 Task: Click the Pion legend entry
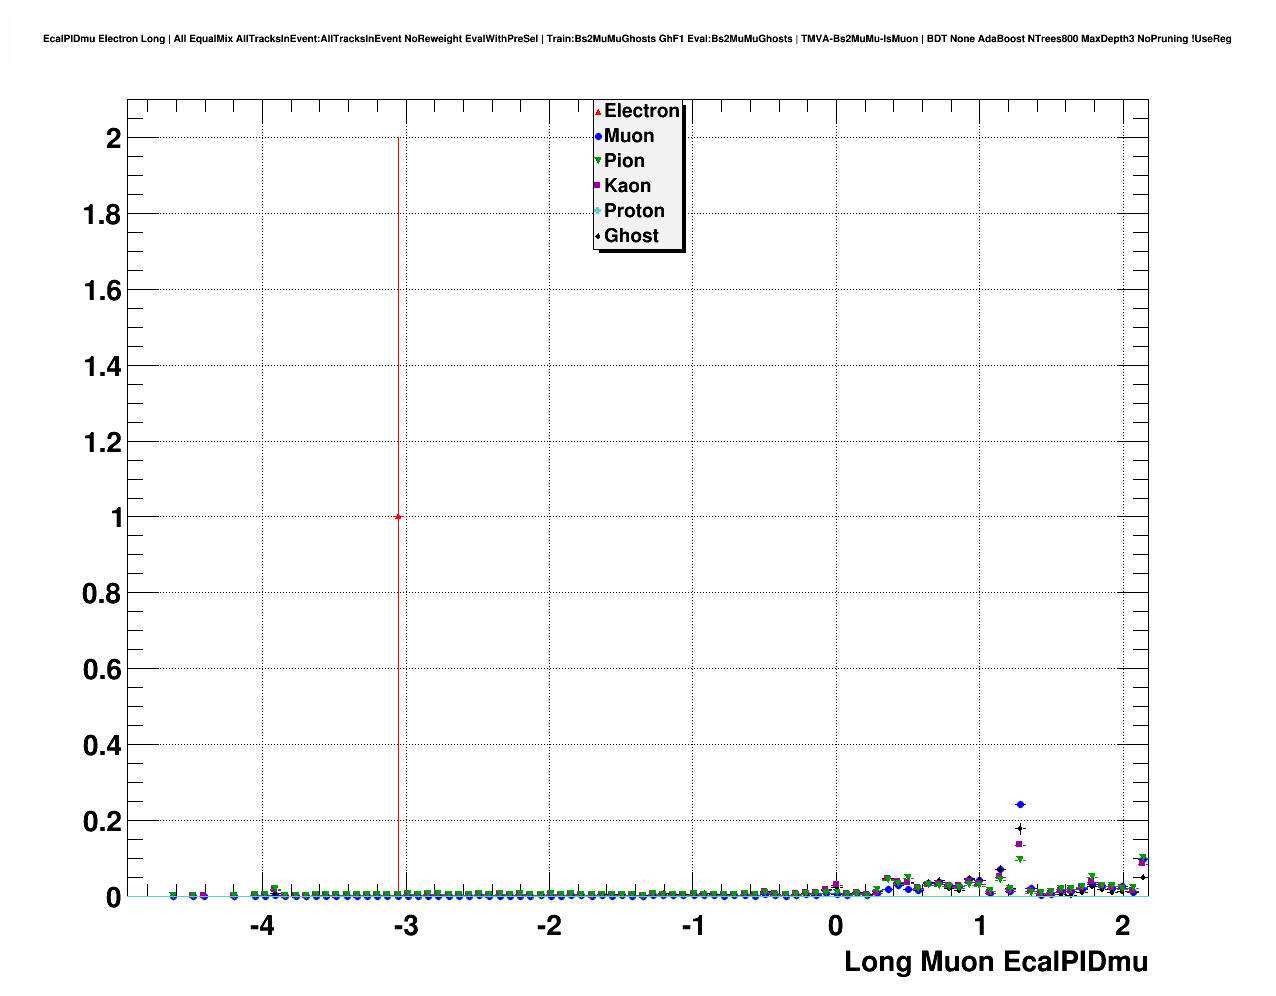coord(620,161)
